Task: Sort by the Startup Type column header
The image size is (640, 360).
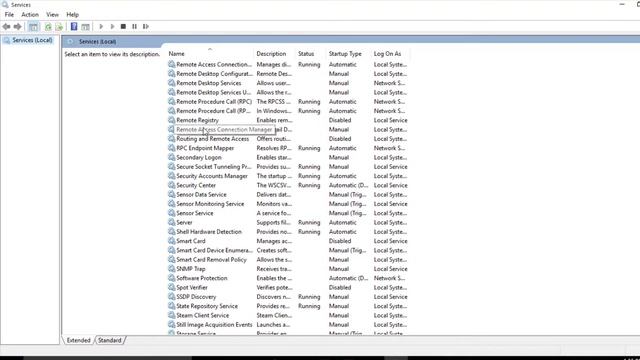Action: (345, 53)
